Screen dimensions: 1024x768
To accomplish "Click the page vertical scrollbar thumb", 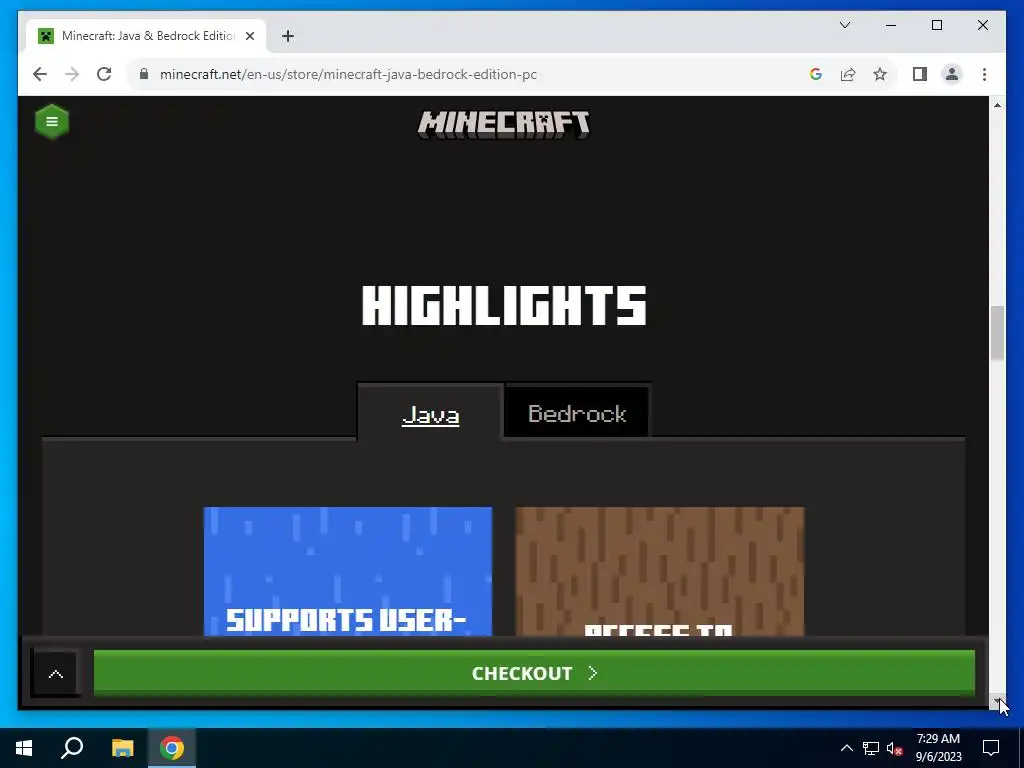I will [x=997, y=333].
